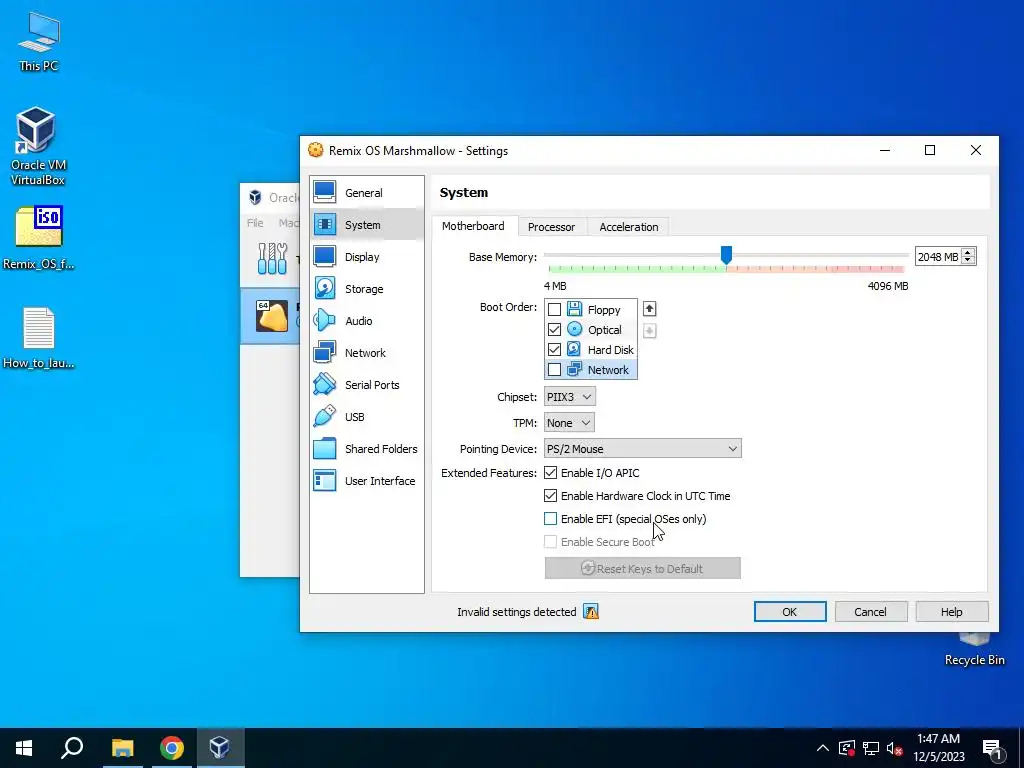This screenshot has height=768, width=1024.
Task: Open File Explorer from taskbar
Action: [x=122, y=748]
